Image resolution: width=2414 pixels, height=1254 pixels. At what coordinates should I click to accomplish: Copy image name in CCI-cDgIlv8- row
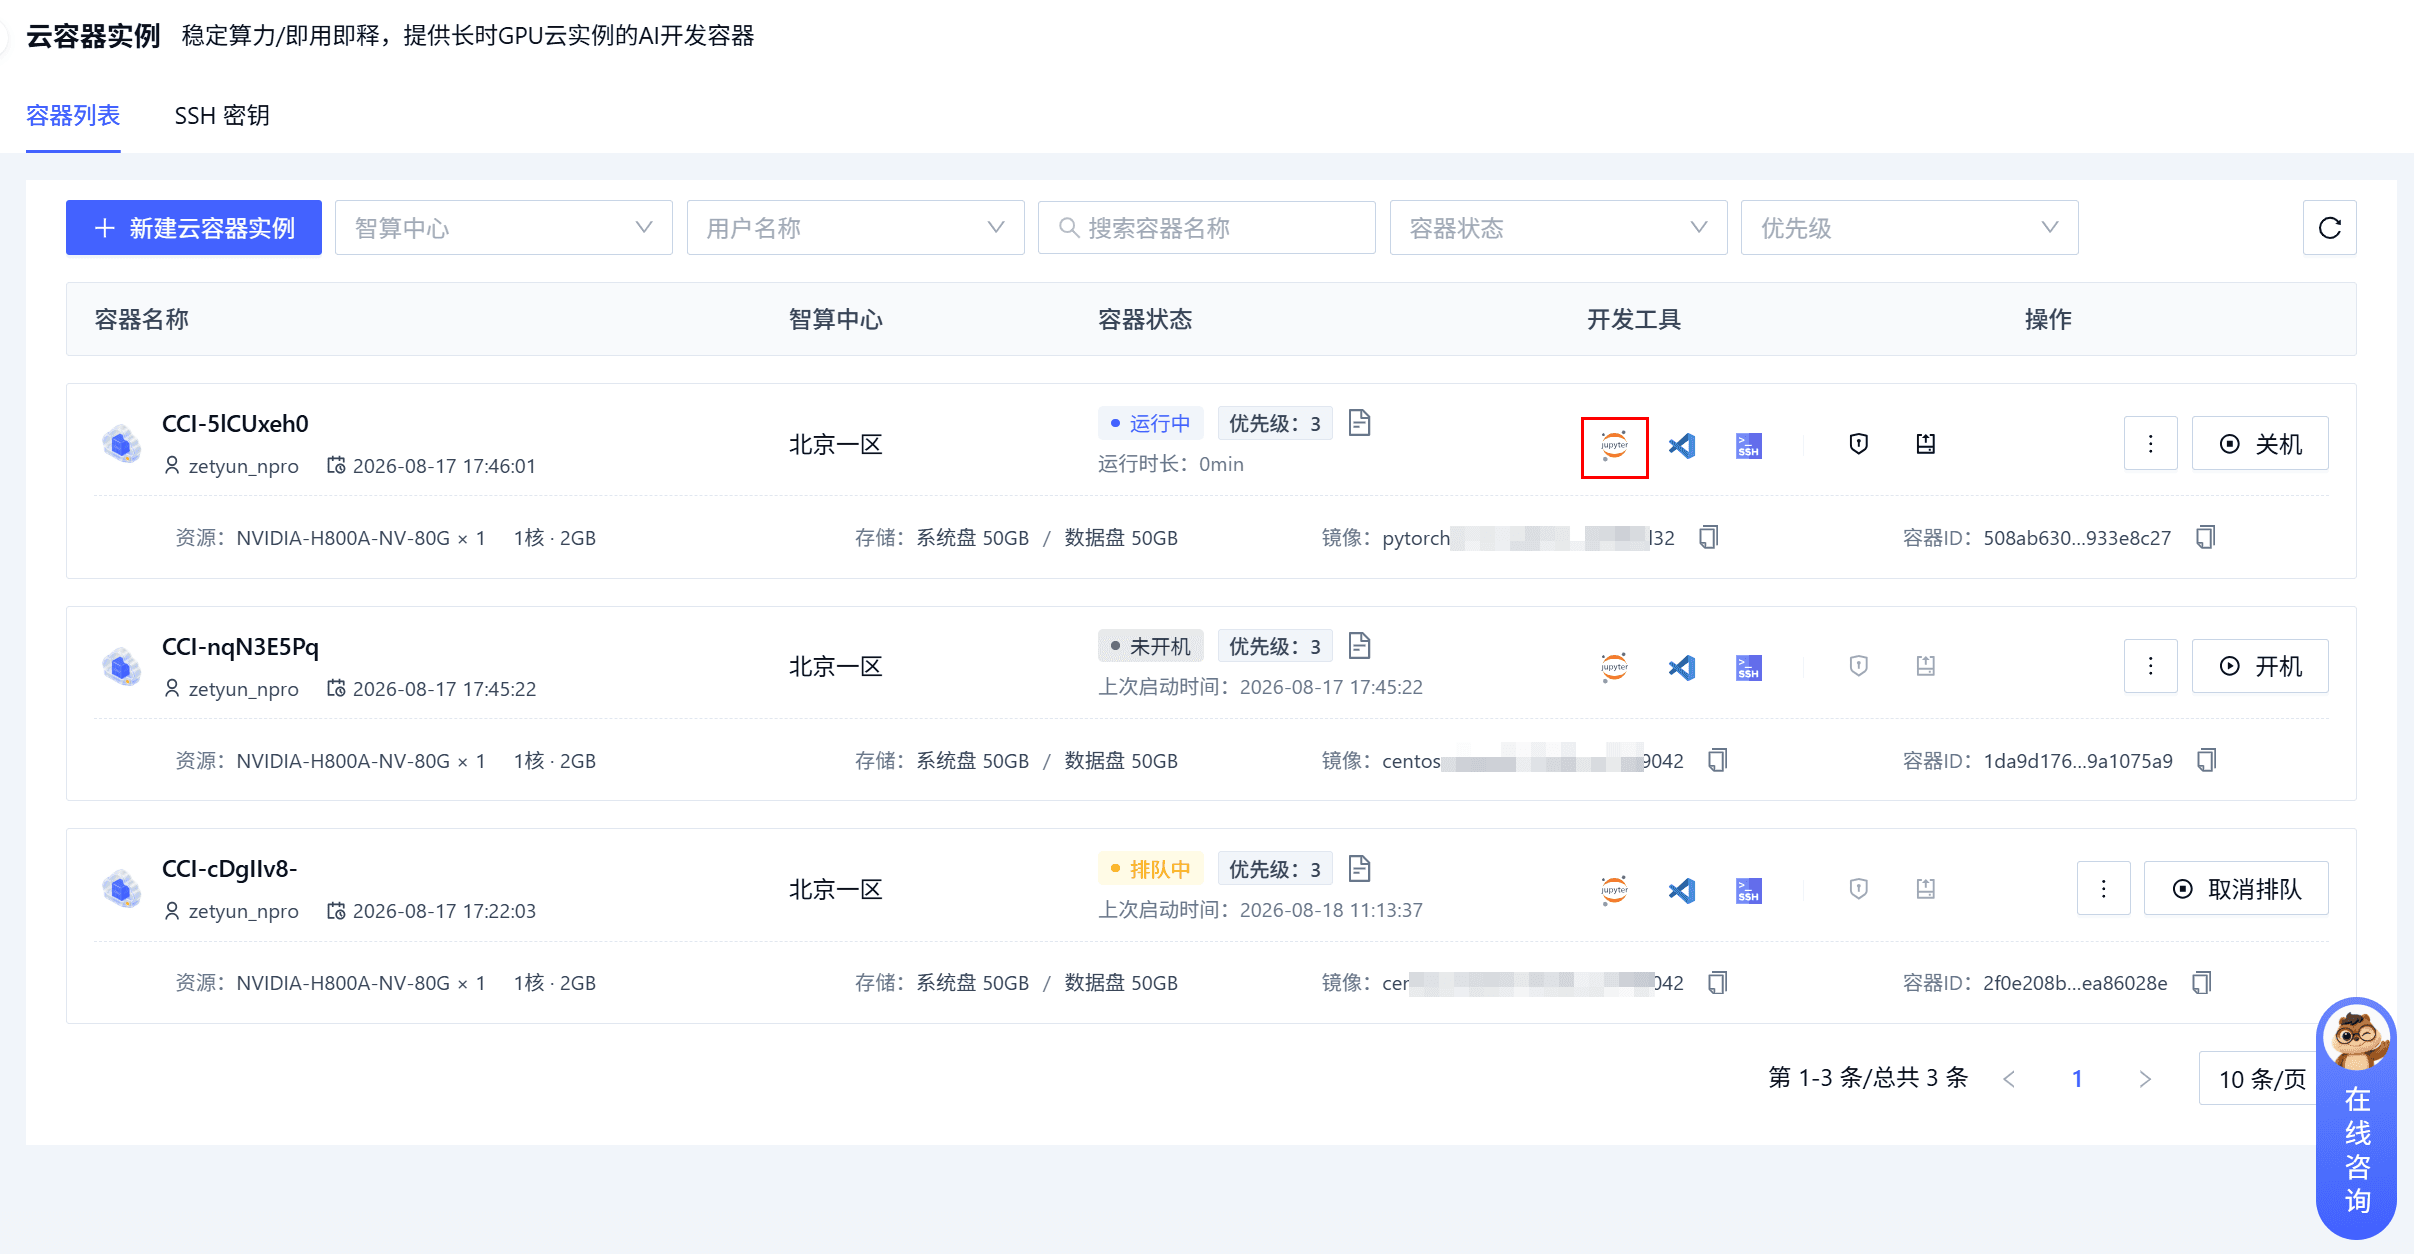[x=1718, y=983]
